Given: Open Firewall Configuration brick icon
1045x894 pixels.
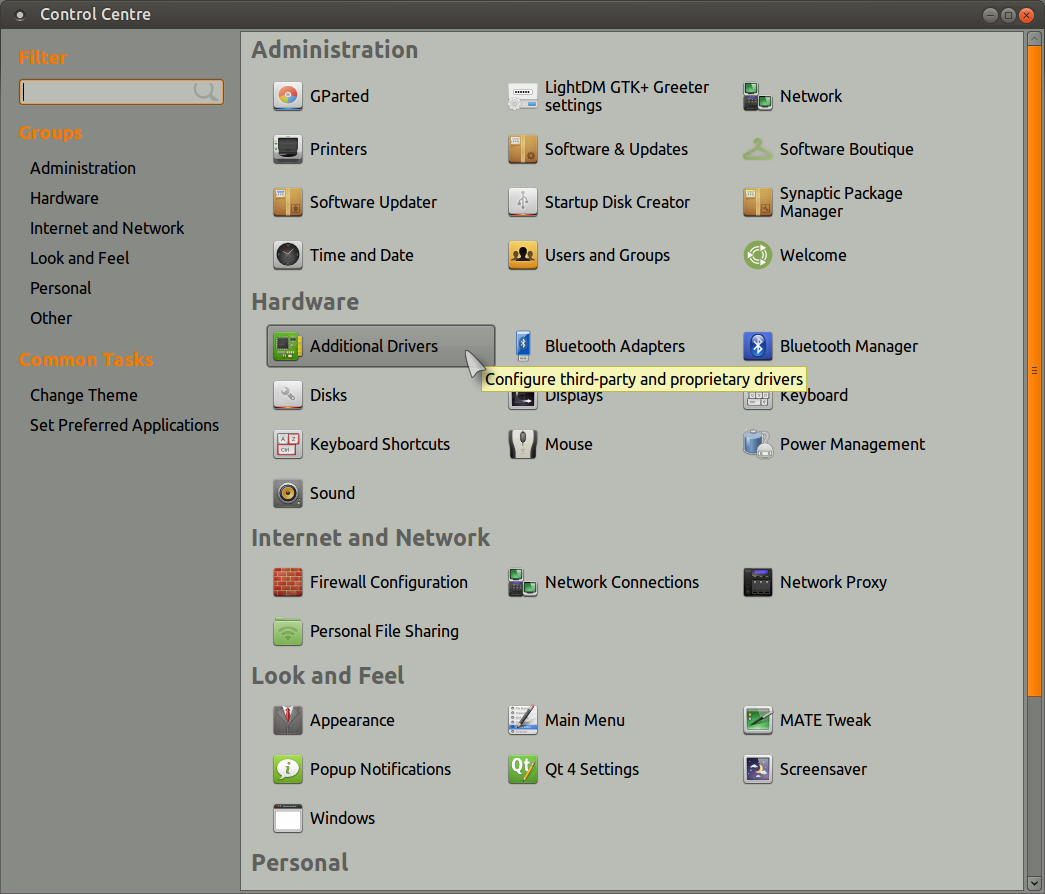Looking at the screenshot, I should tap(287, 582).
